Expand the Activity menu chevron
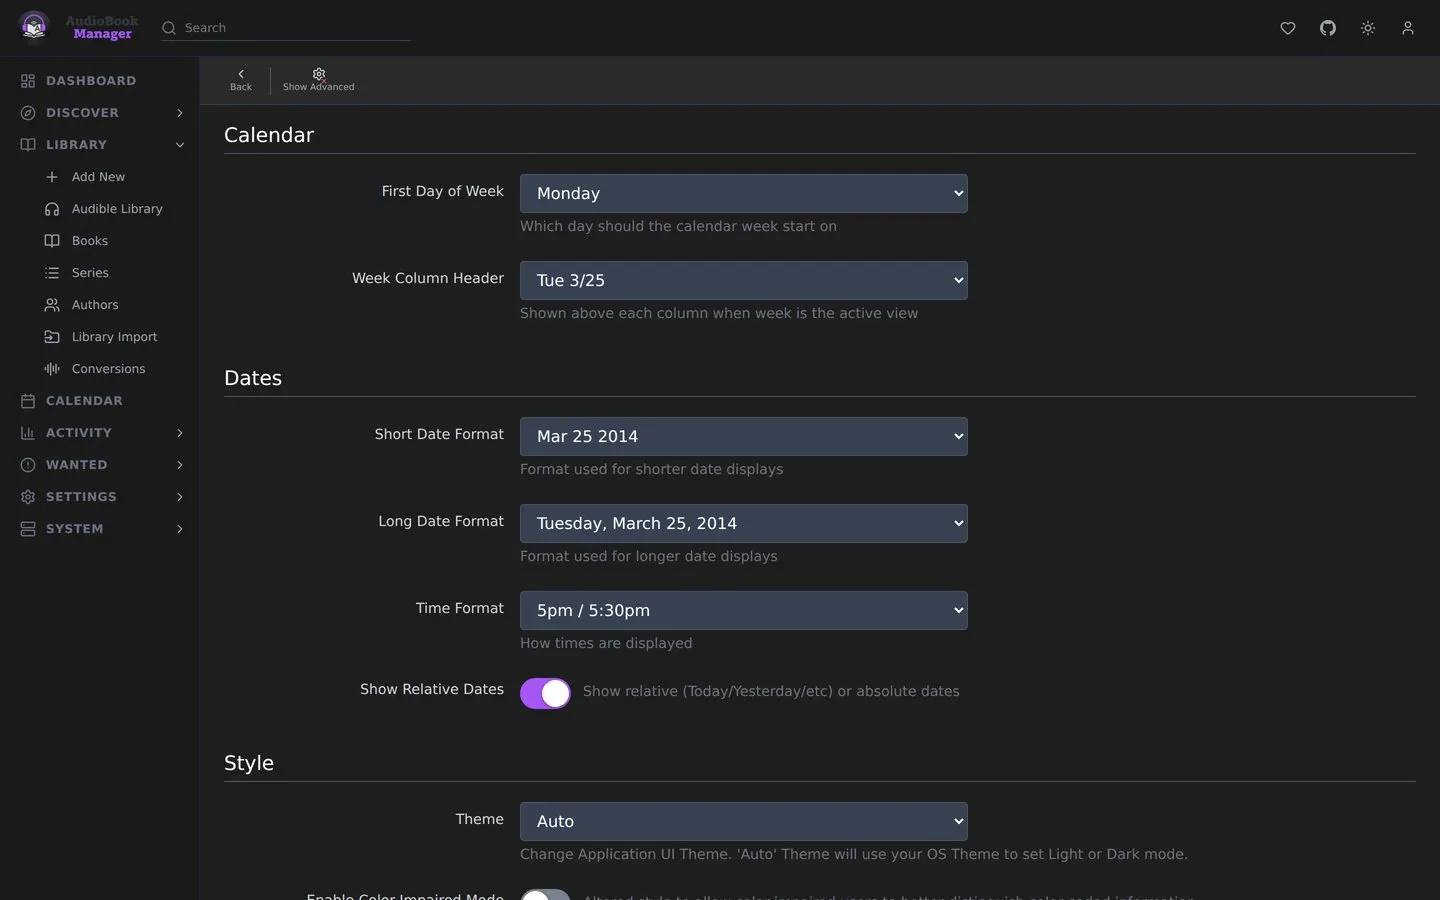 click(180, 433)
